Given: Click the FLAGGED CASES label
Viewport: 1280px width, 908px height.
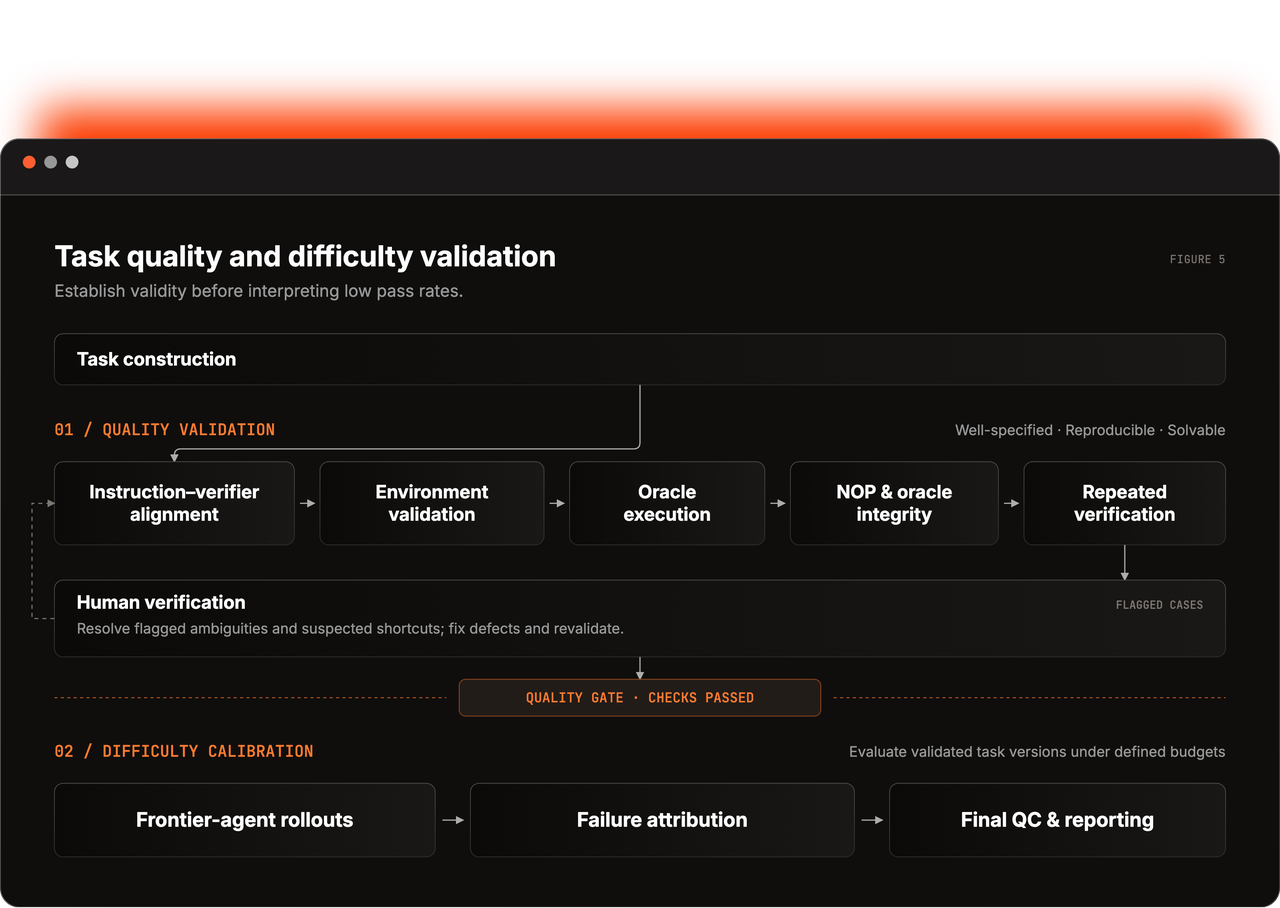Looking at the screenshot, I should [1159, 605].
